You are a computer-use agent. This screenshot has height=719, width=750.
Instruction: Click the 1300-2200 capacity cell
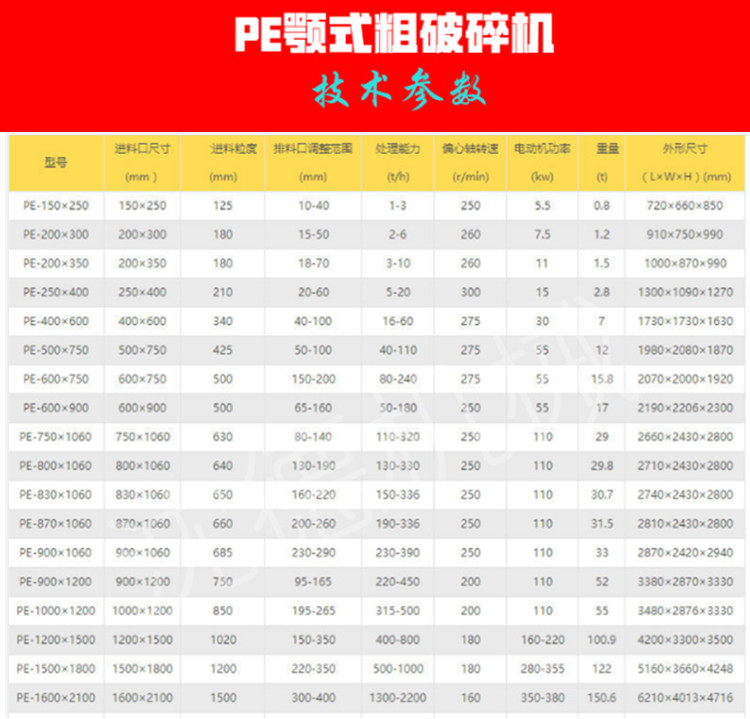396,697
